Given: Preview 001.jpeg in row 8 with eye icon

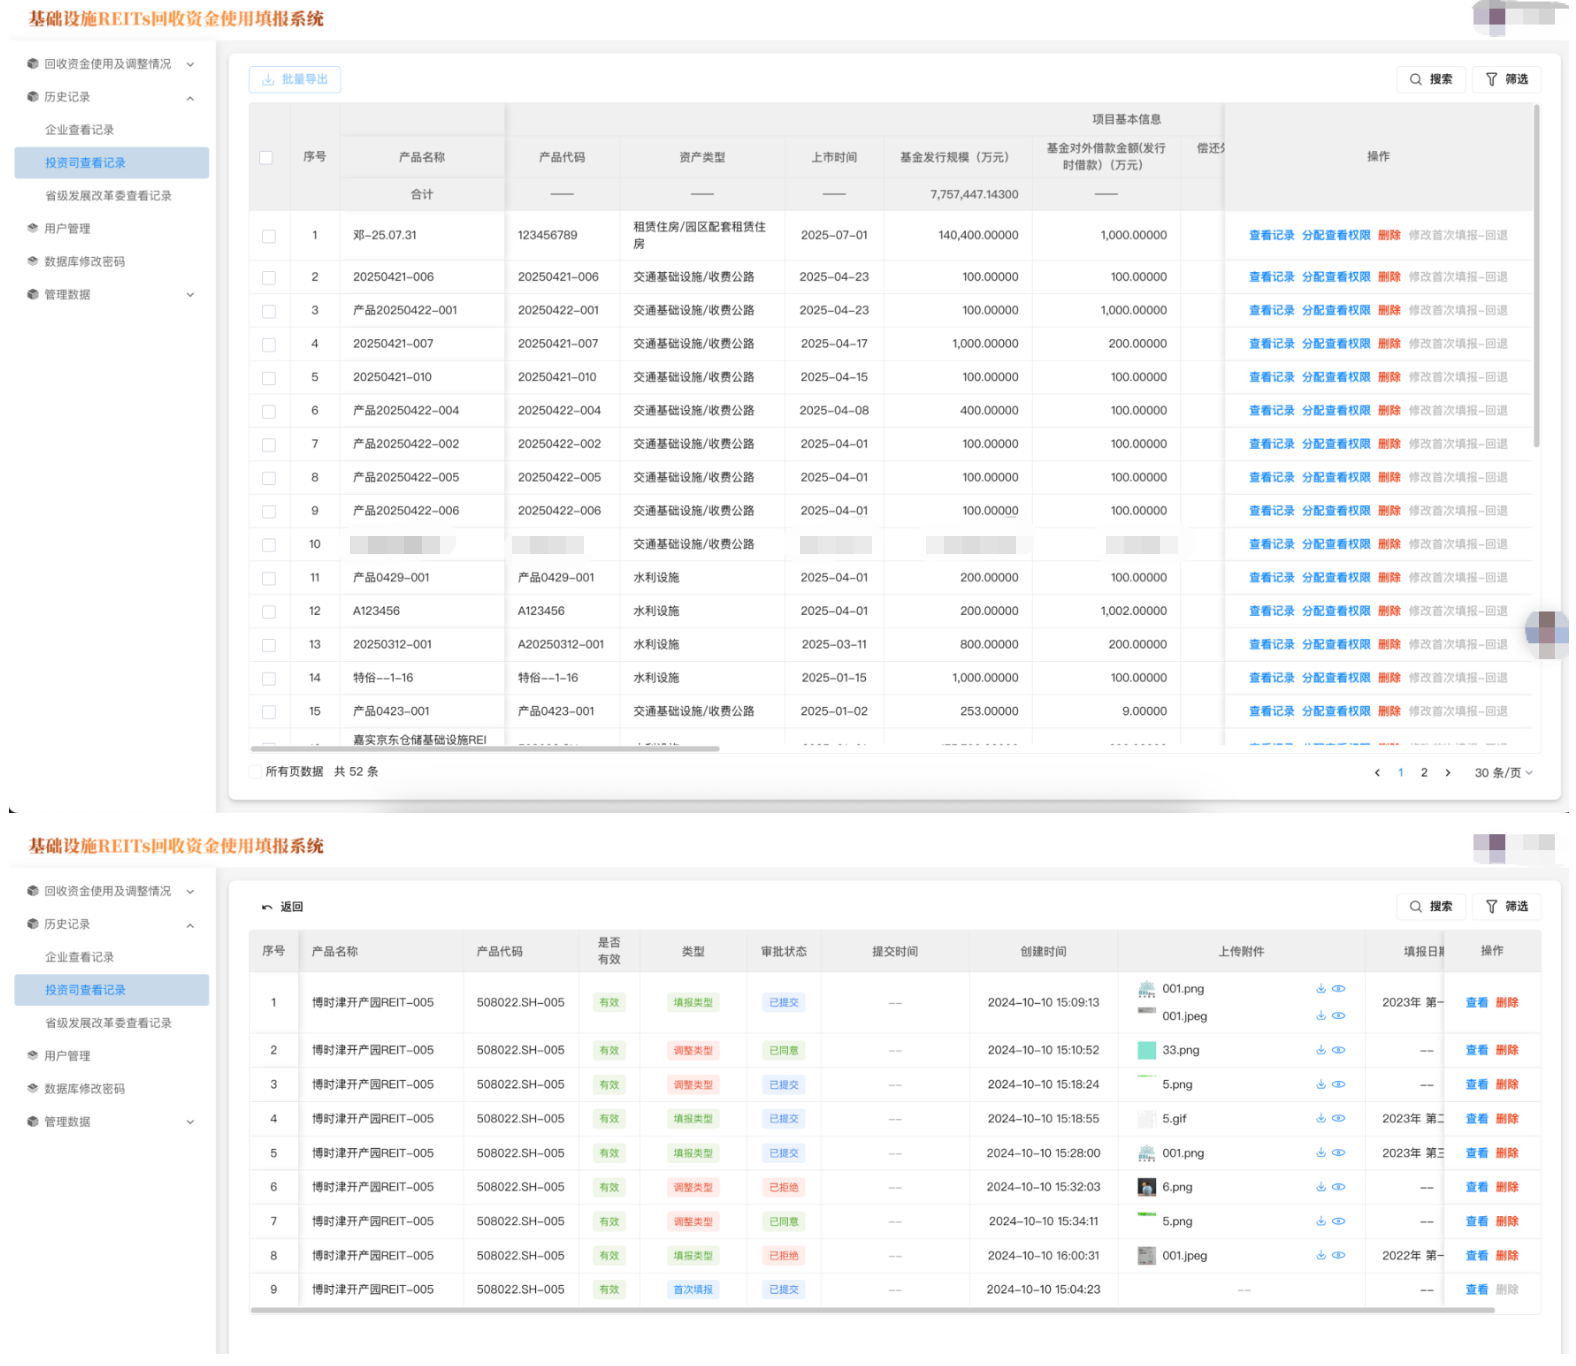Looking at the screenshot, I should [x=1338, y=1255].
